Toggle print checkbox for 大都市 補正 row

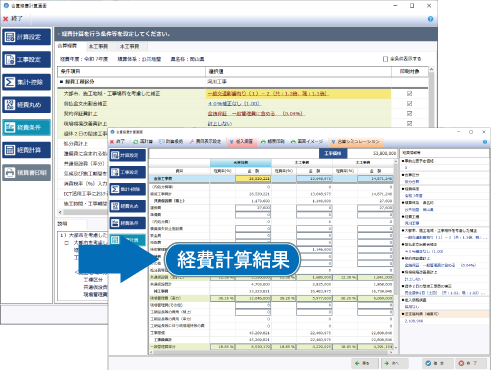409,94
